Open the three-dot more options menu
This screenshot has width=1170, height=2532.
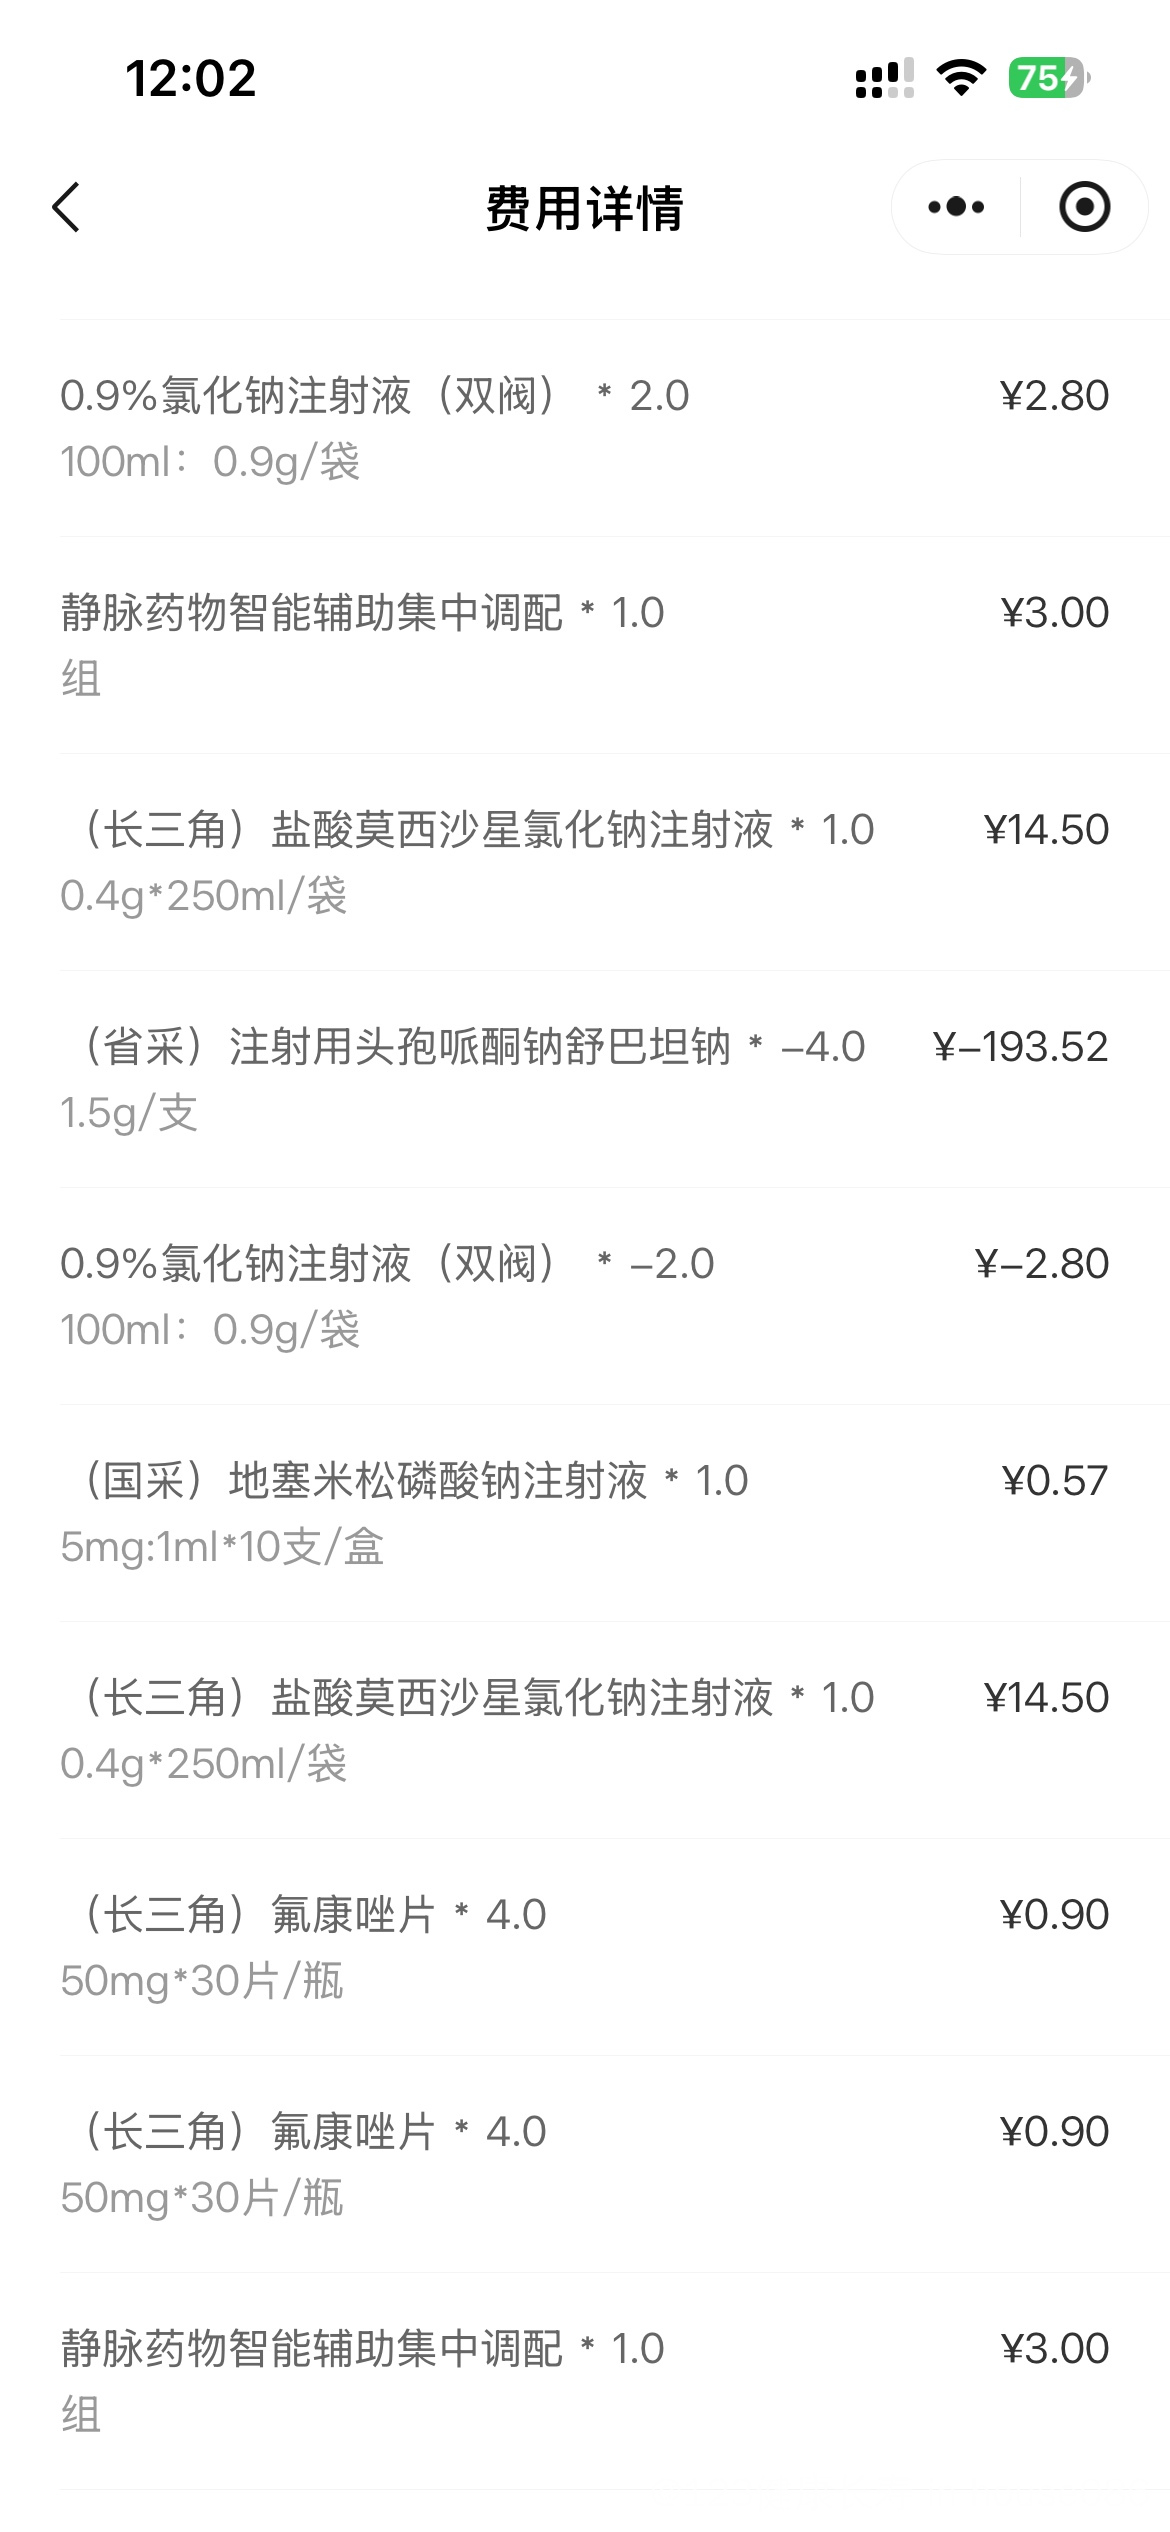click(956, 207)
